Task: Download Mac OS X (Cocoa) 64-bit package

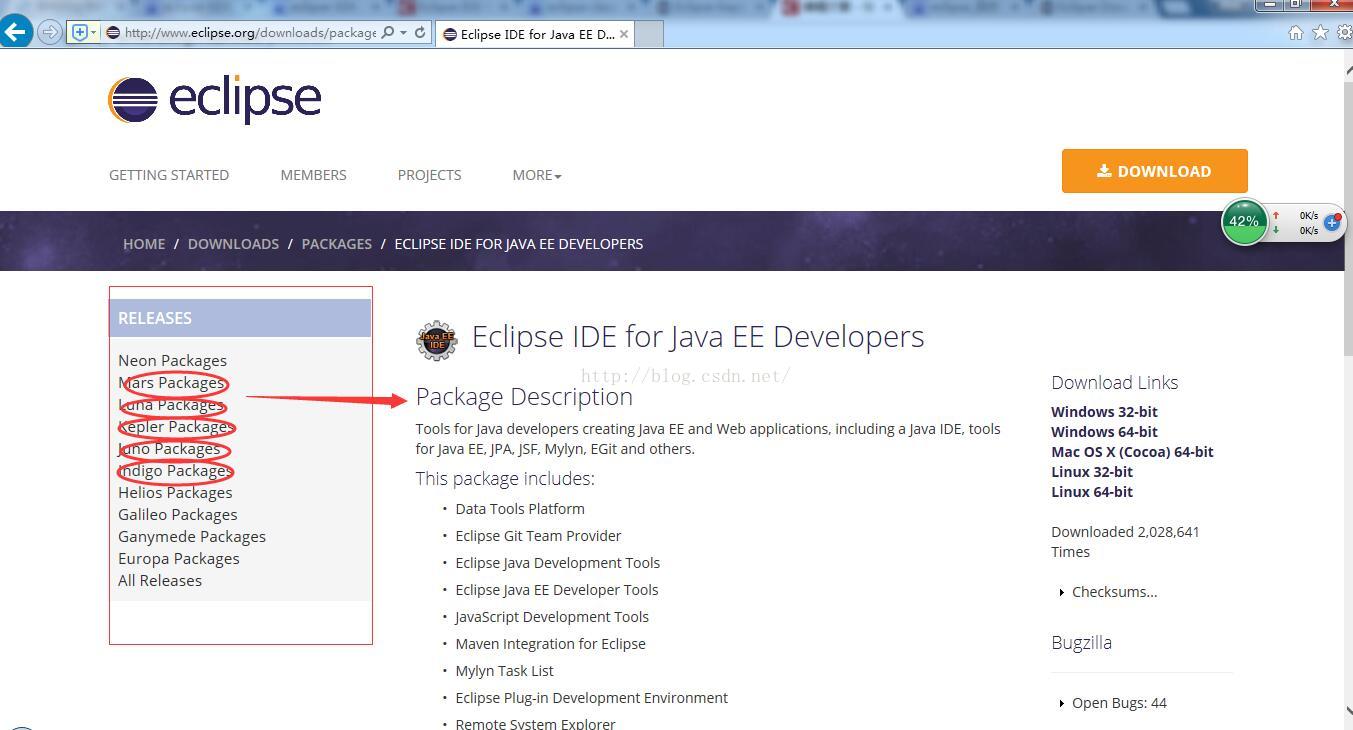Action: [x=1132, y=451]
